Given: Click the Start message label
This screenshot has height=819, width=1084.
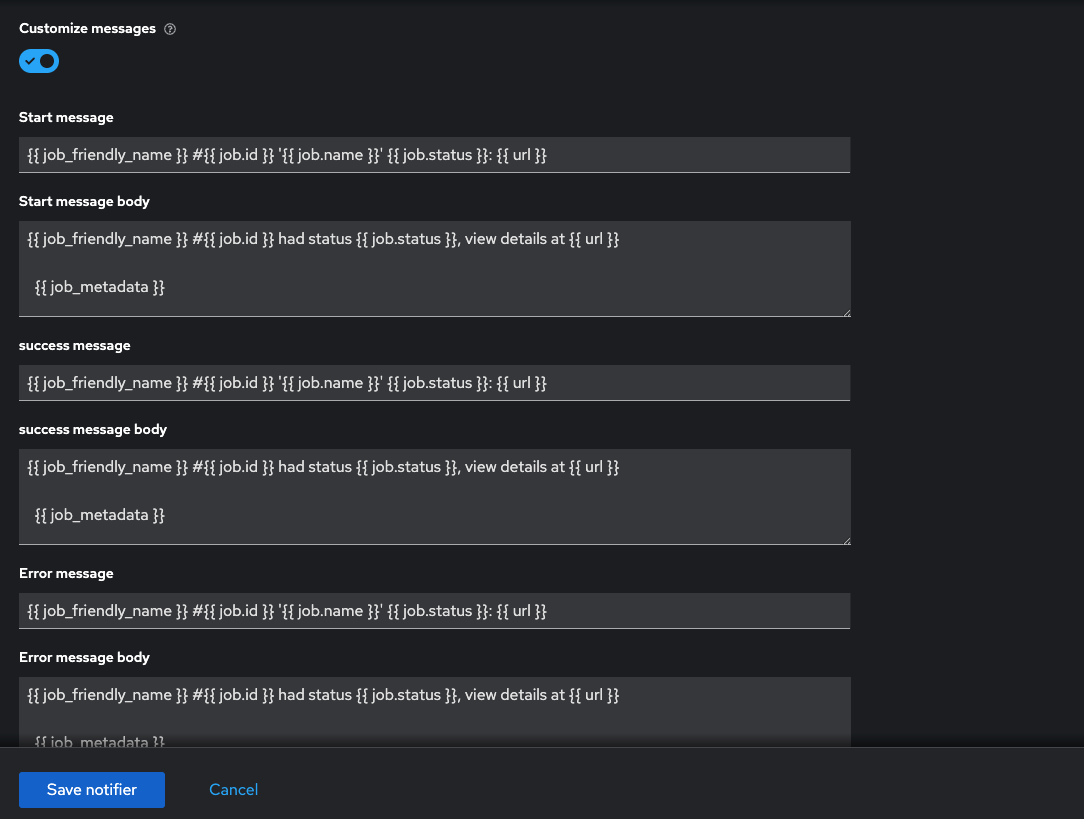Looking at the screenshot, I should [66, 117].
